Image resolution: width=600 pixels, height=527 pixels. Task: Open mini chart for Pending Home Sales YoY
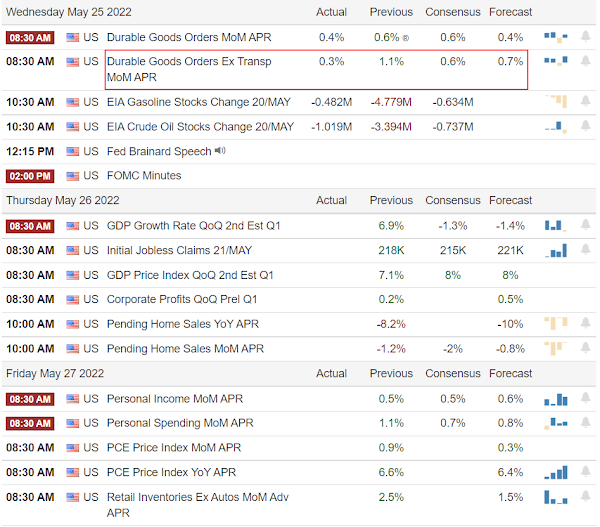coord(556,323)
